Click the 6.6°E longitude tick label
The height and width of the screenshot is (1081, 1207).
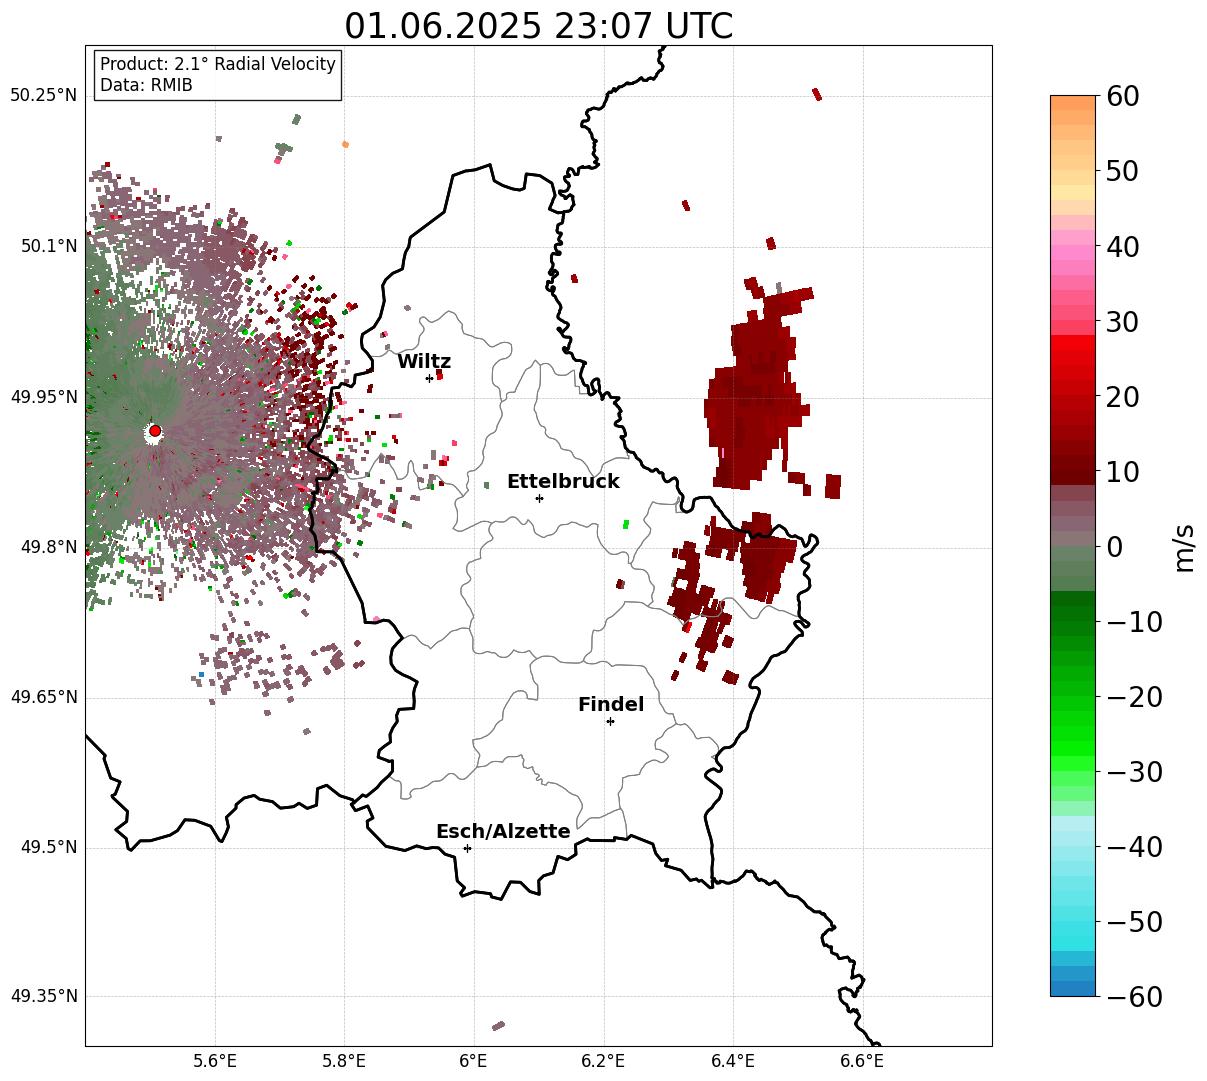862,1062
